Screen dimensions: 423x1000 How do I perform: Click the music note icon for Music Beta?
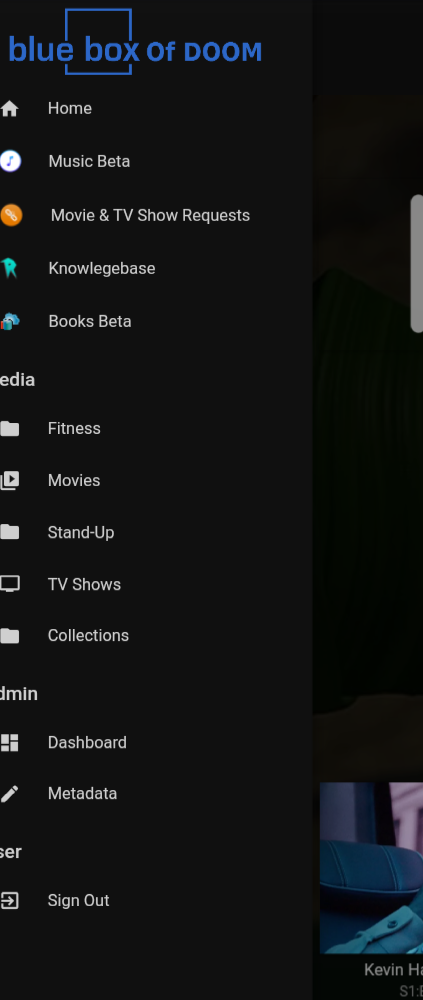[10, 161]
